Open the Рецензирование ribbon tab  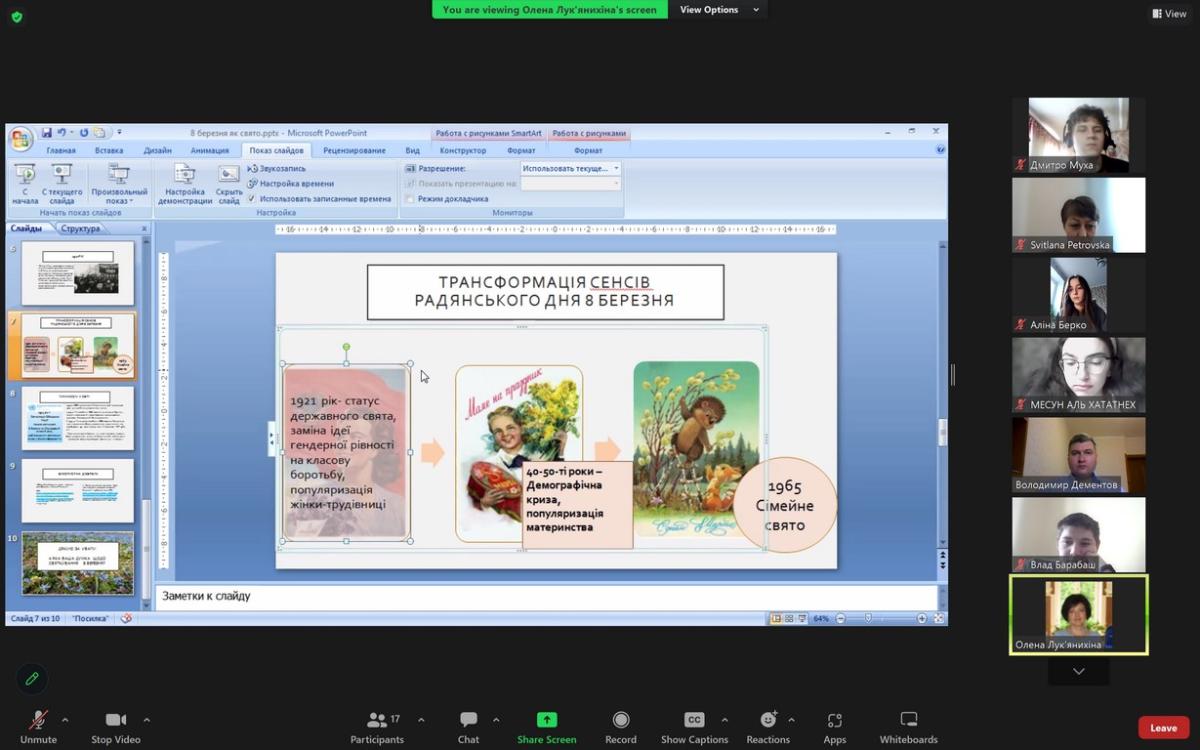point(354,150)
